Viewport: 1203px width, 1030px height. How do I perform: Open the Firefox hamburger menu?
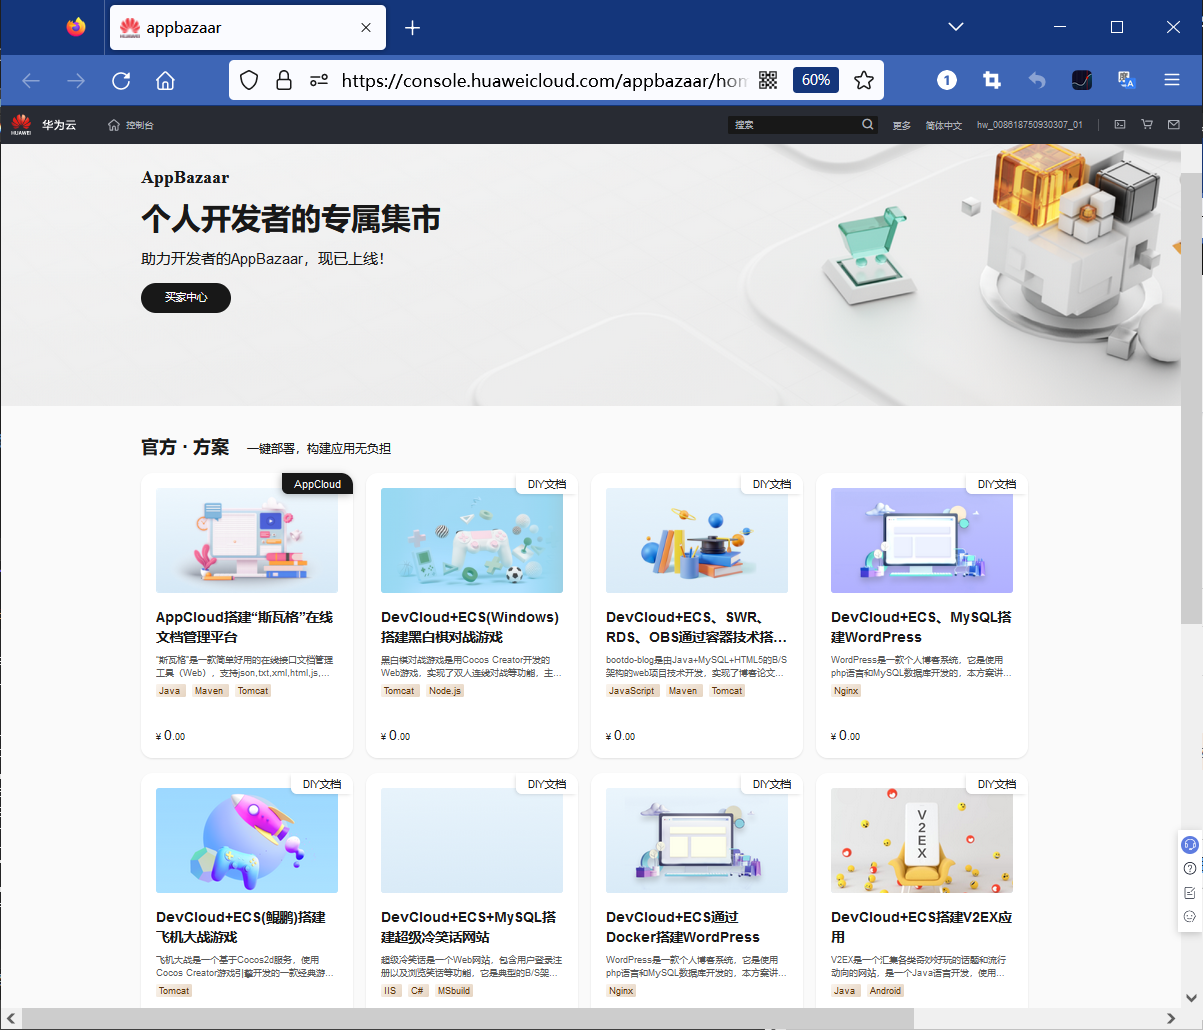coord(1171,80)
